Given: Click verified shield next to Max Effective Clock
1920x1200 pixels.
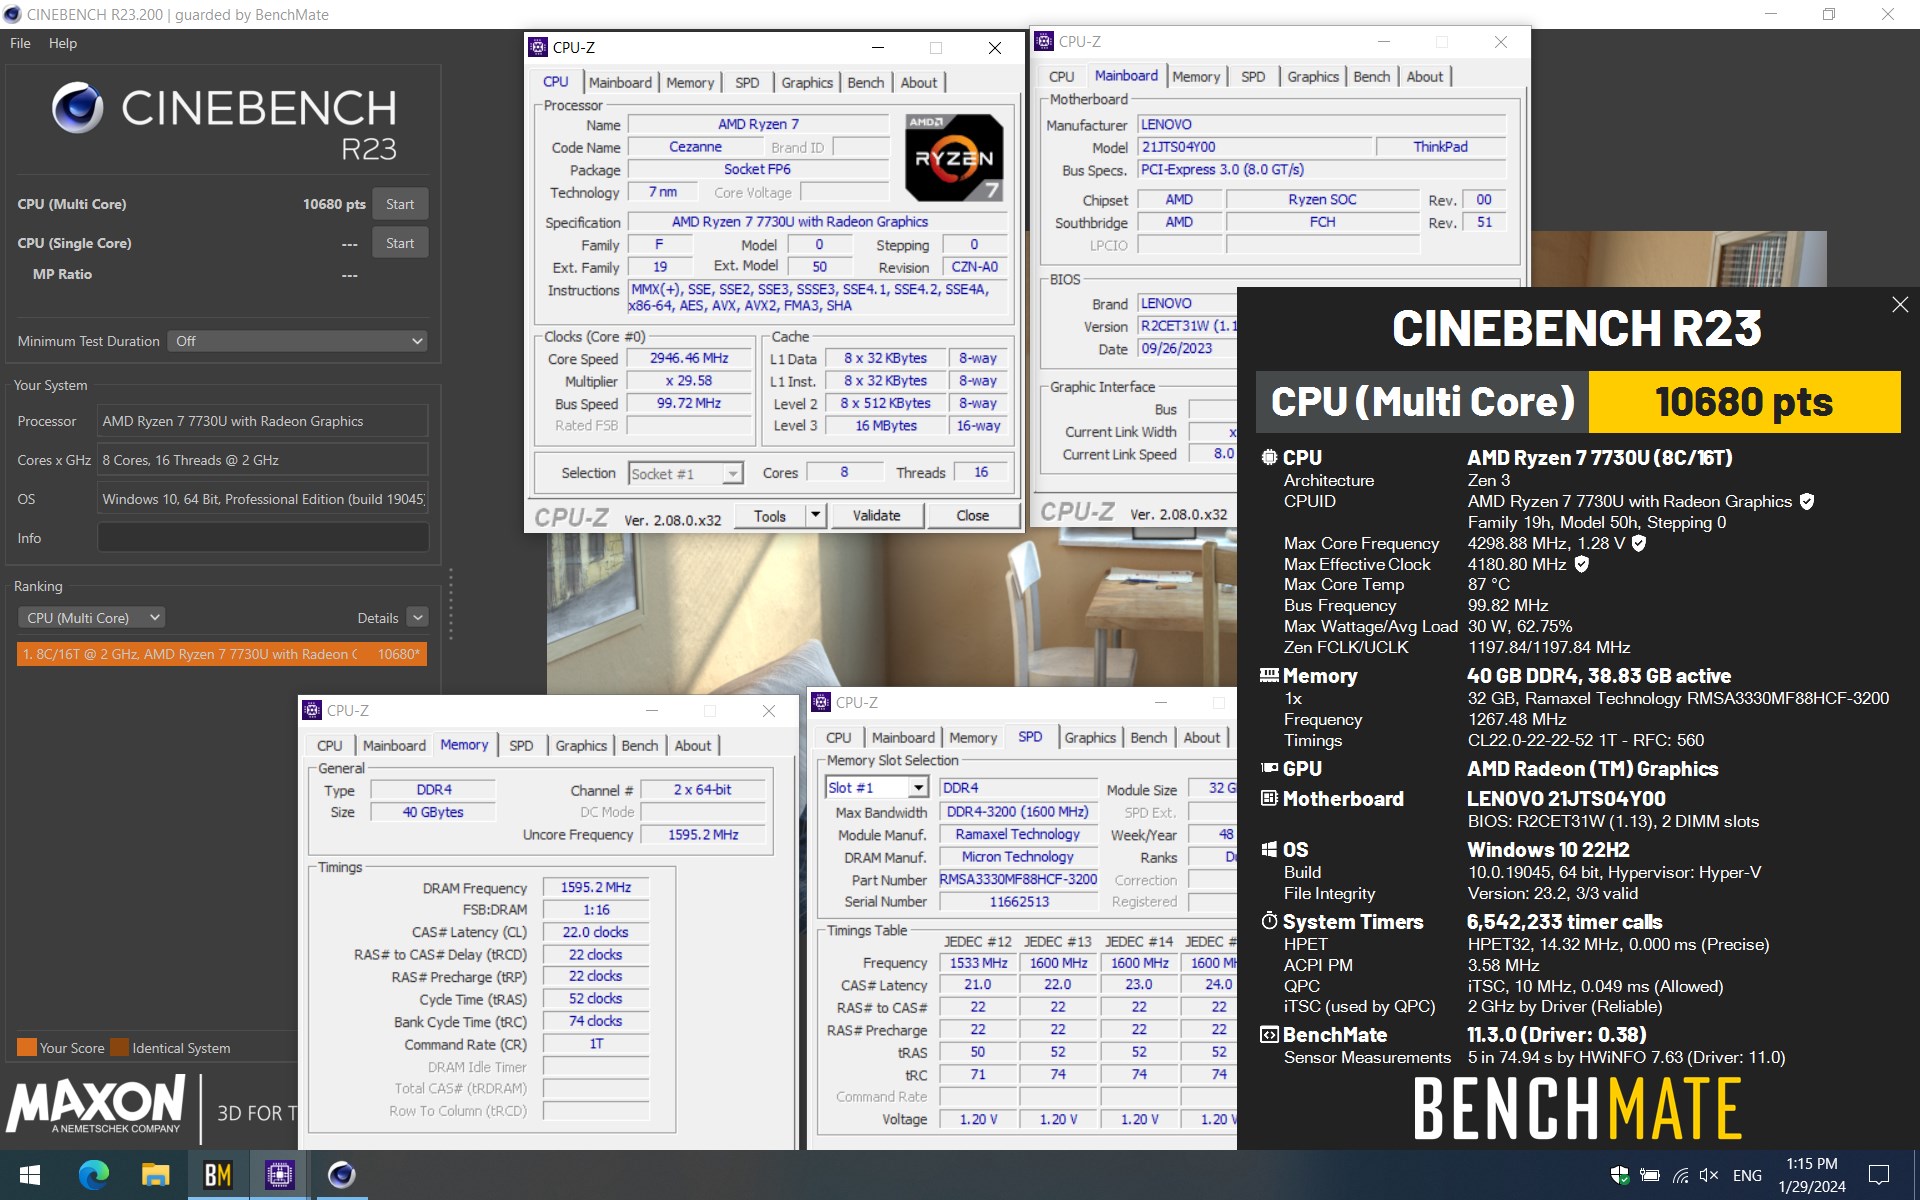Looking at the screenshot, I should 1582,564.
